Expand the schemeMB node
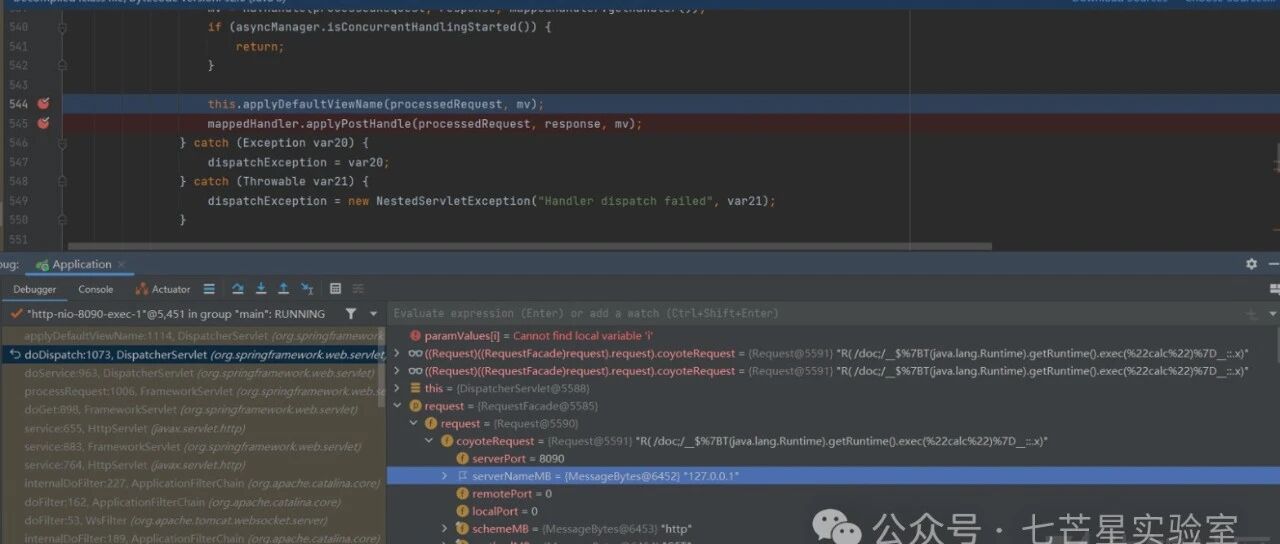 446,528
